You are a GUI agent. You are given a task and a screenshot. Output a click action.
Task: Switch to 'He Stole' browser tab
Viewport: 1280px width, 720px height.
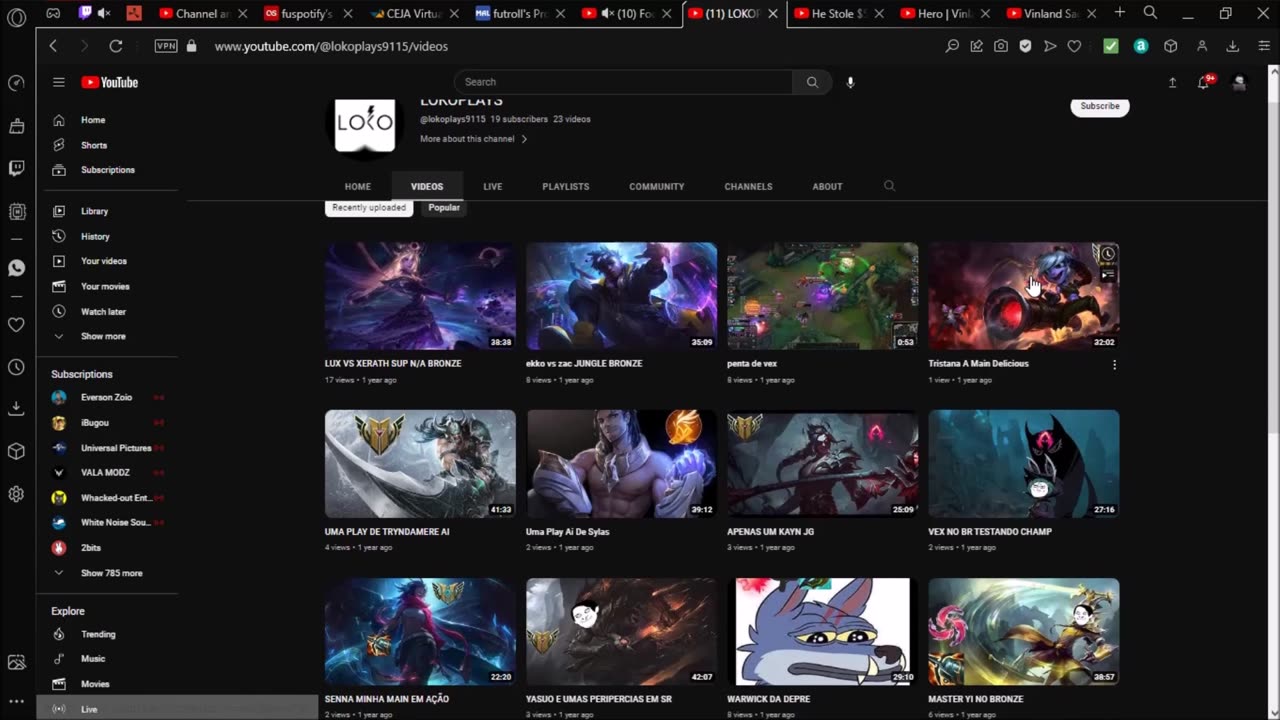(x=838, y=14)
